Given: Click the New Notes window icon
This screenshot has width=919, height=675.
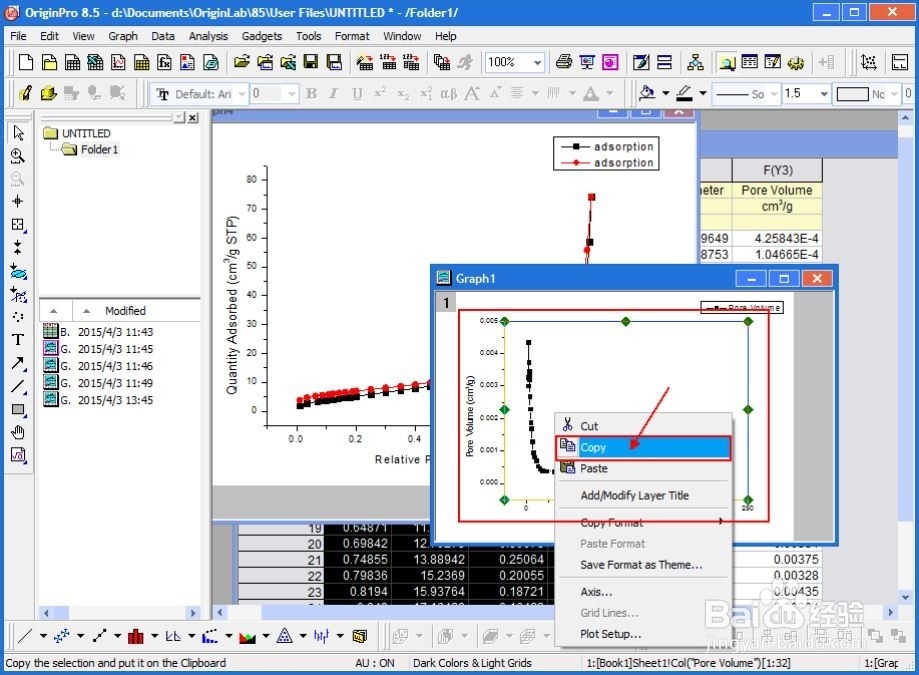Looking at the screenshot, I should click(210, 62).
